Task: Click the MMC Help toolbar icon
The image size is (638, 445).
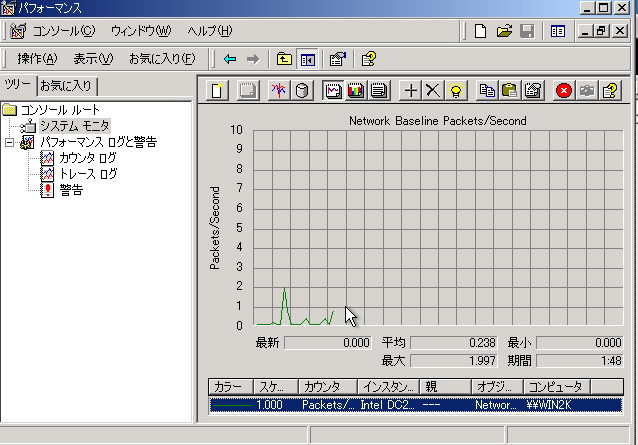Action: (x=369, y=59)
